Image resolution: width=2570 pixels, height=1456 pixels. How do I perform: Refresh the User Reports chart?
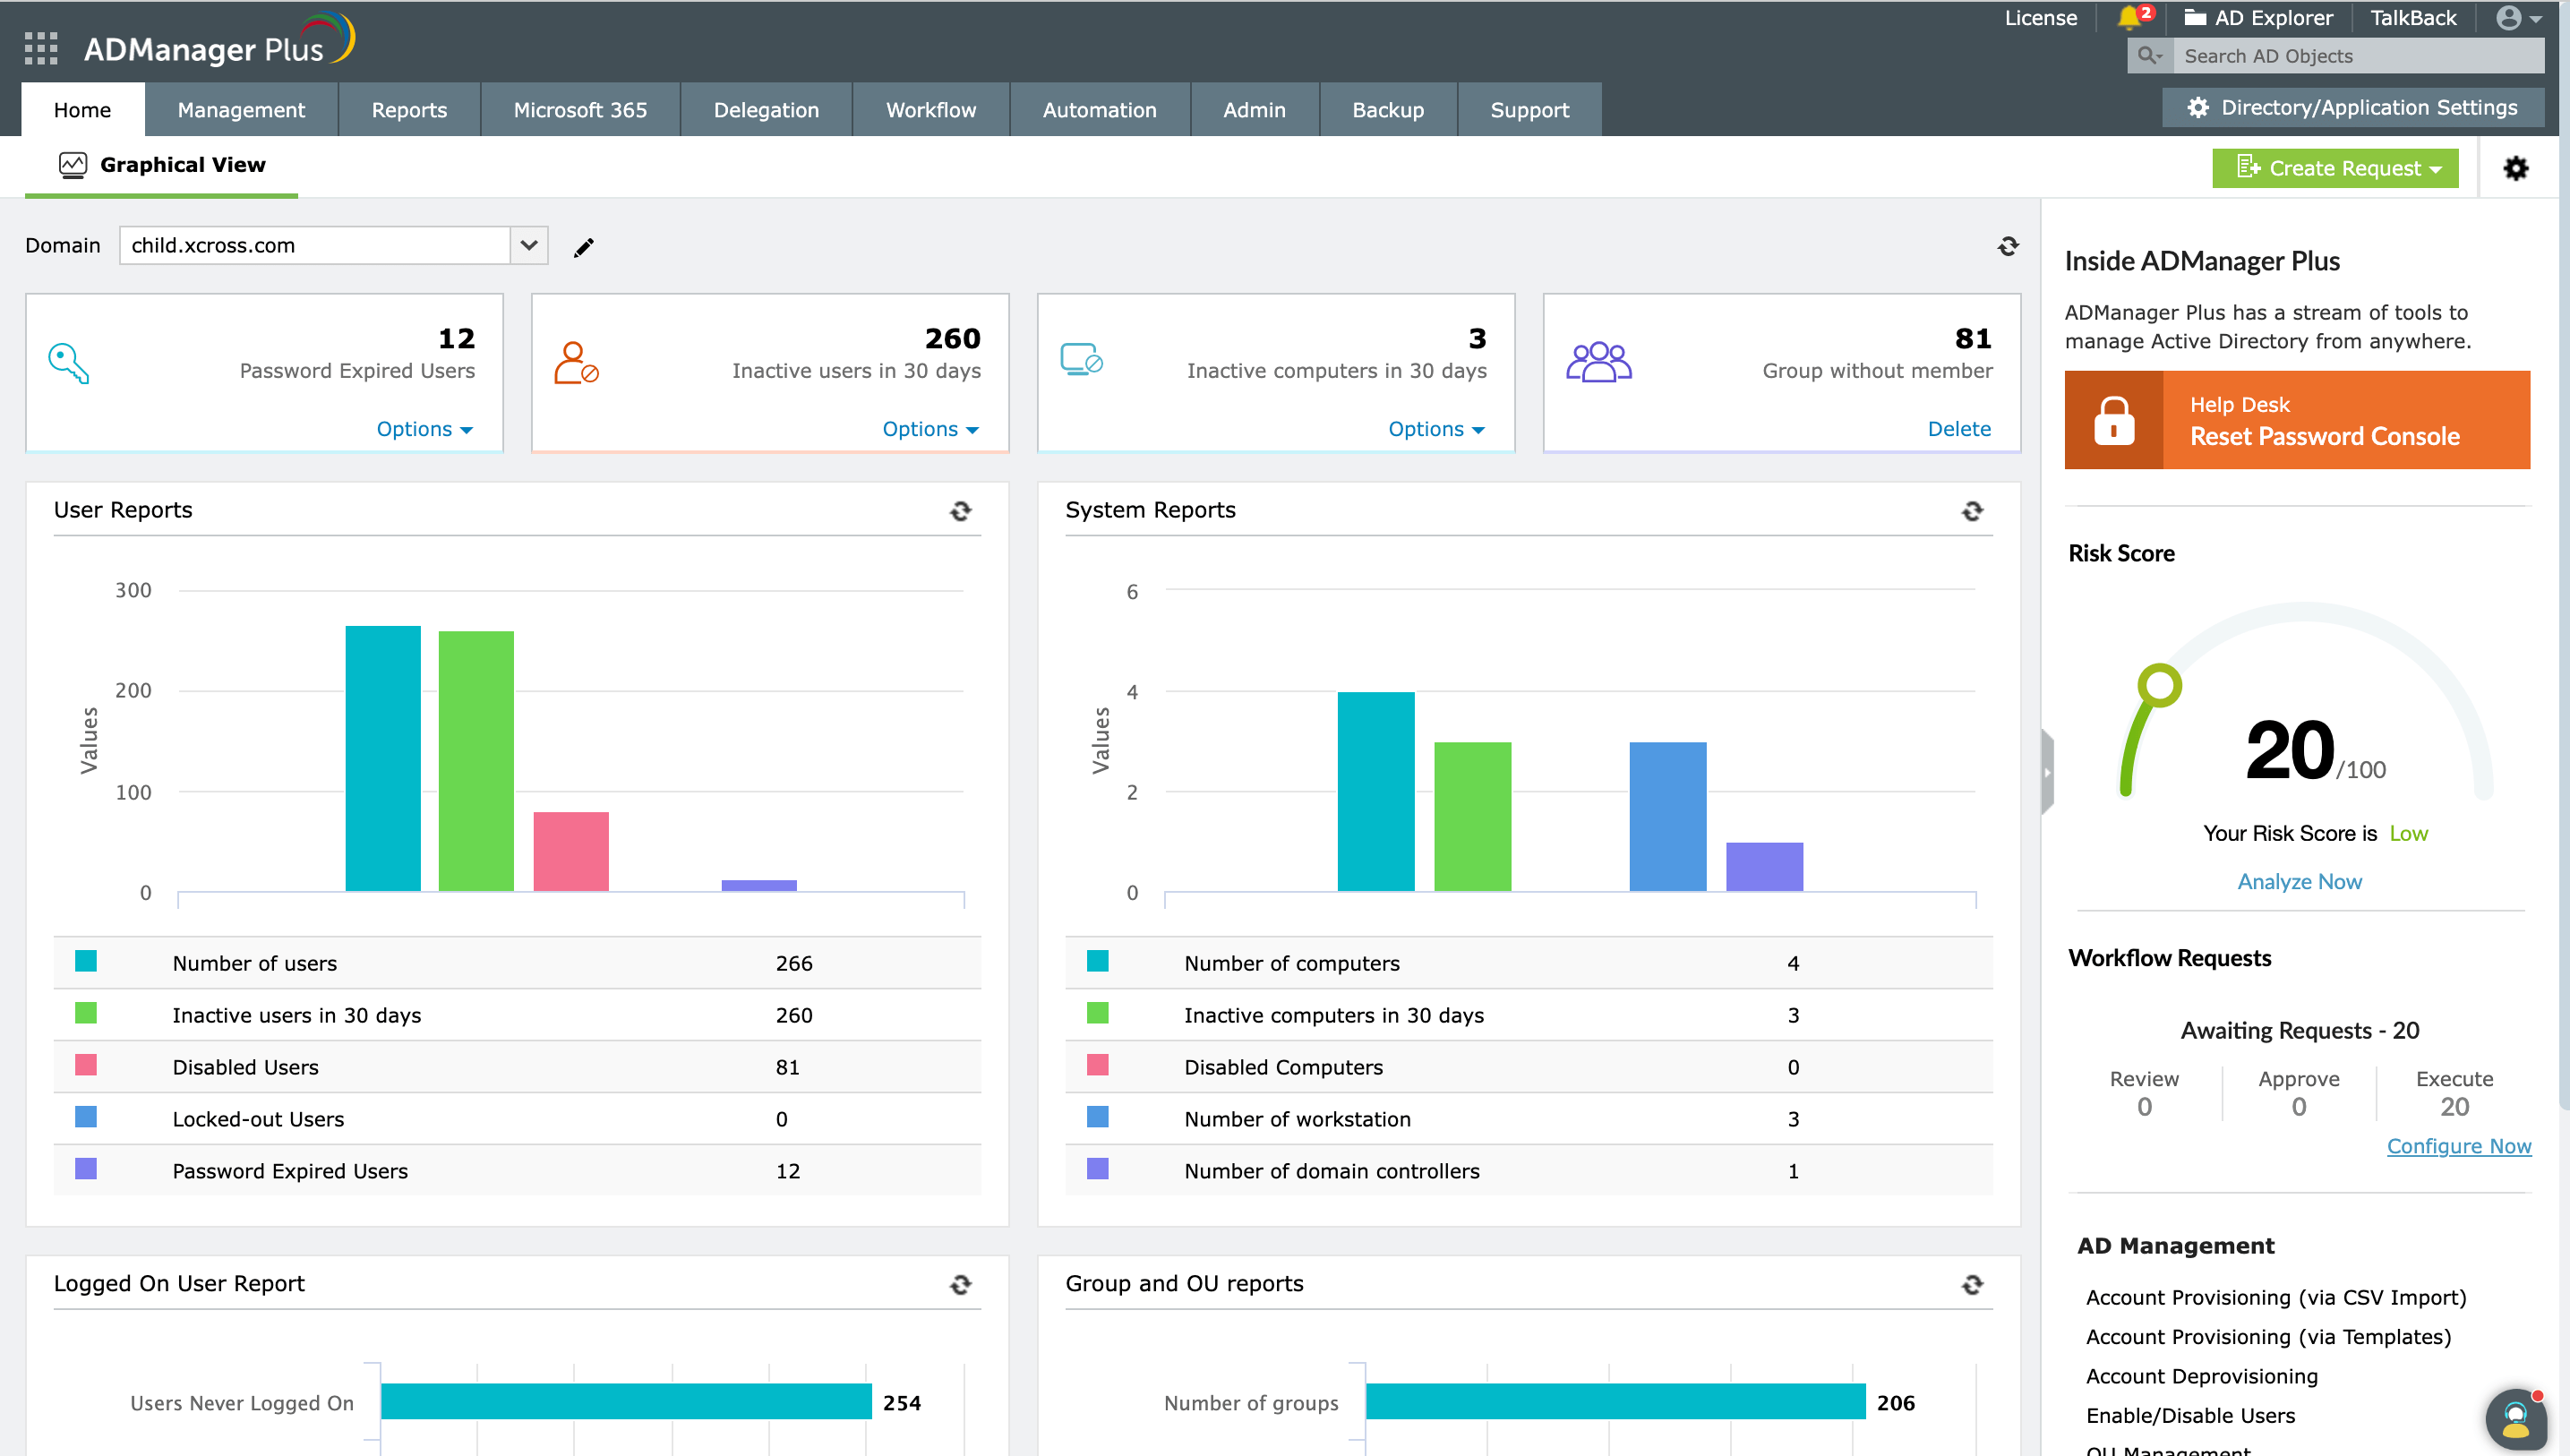(x=960, y=511)
